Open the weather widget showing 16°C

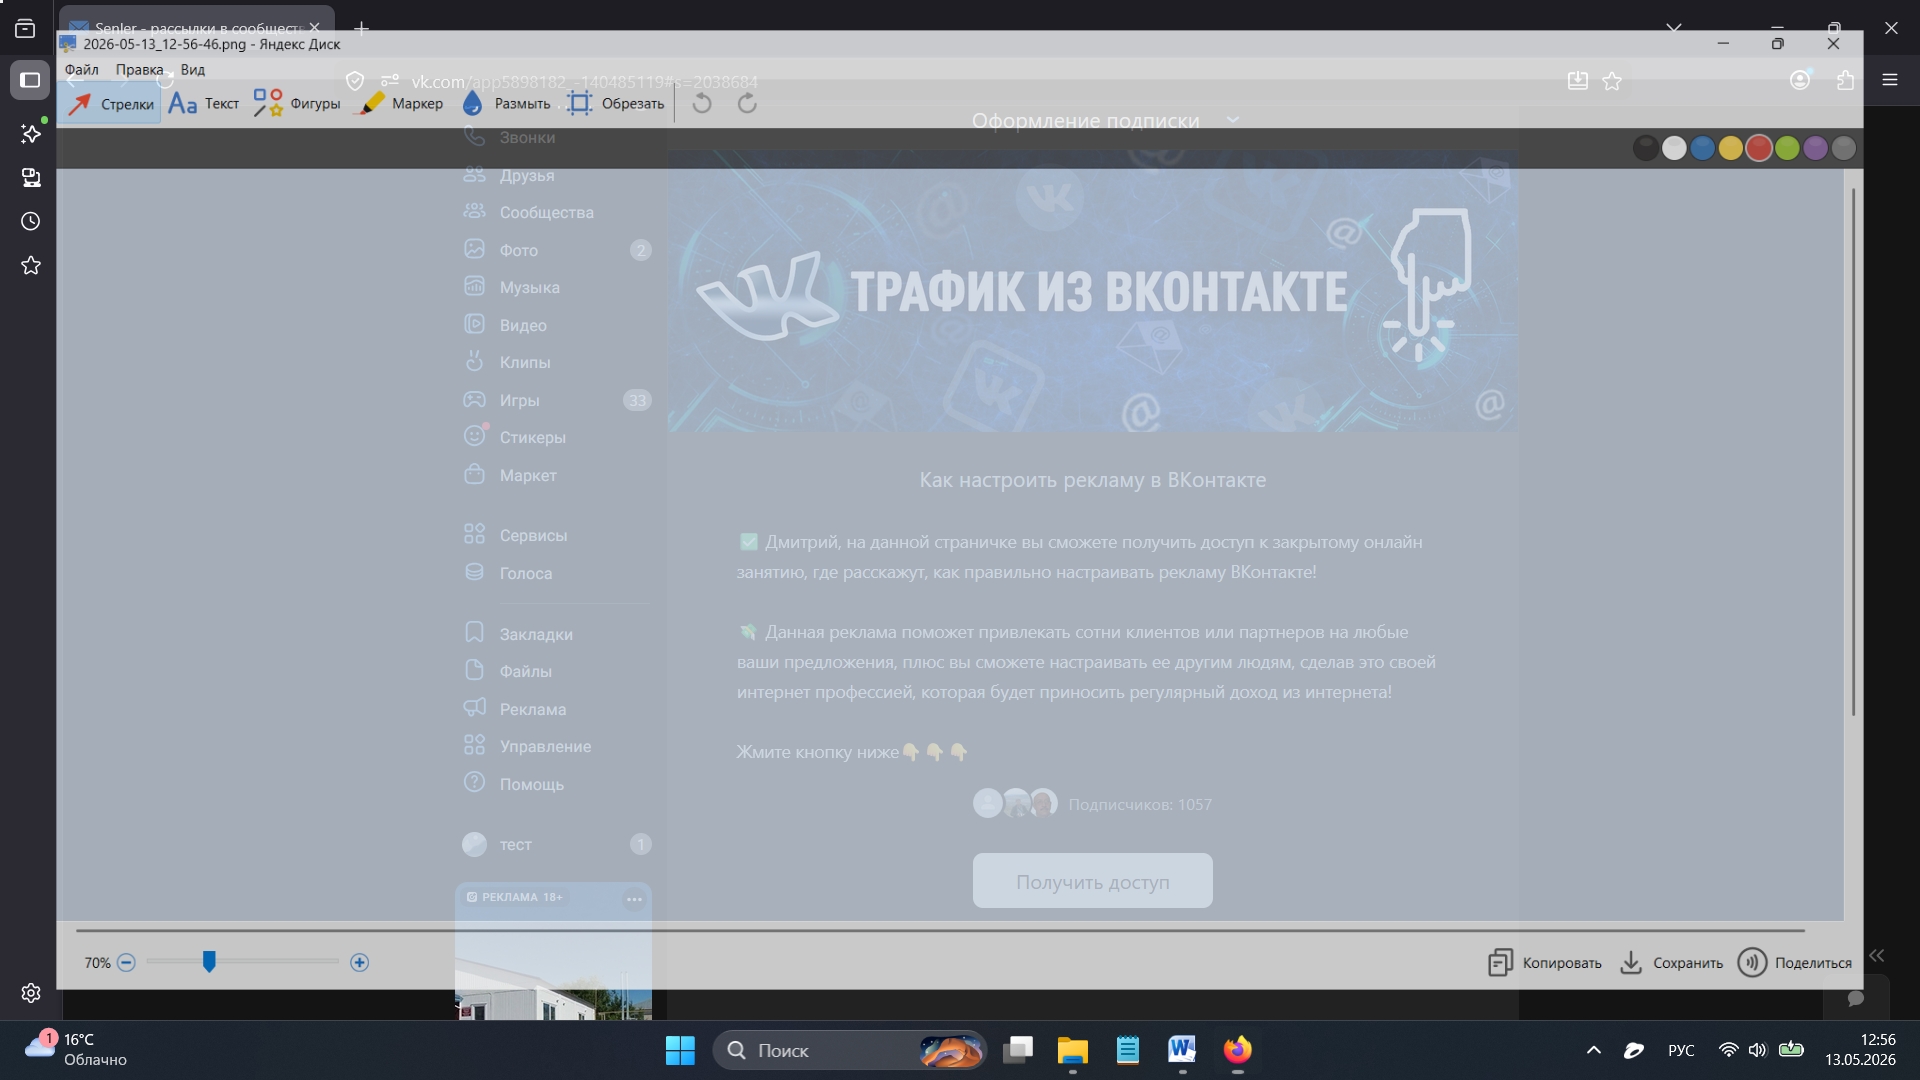pyautogui.click(x=76, y=1050)
